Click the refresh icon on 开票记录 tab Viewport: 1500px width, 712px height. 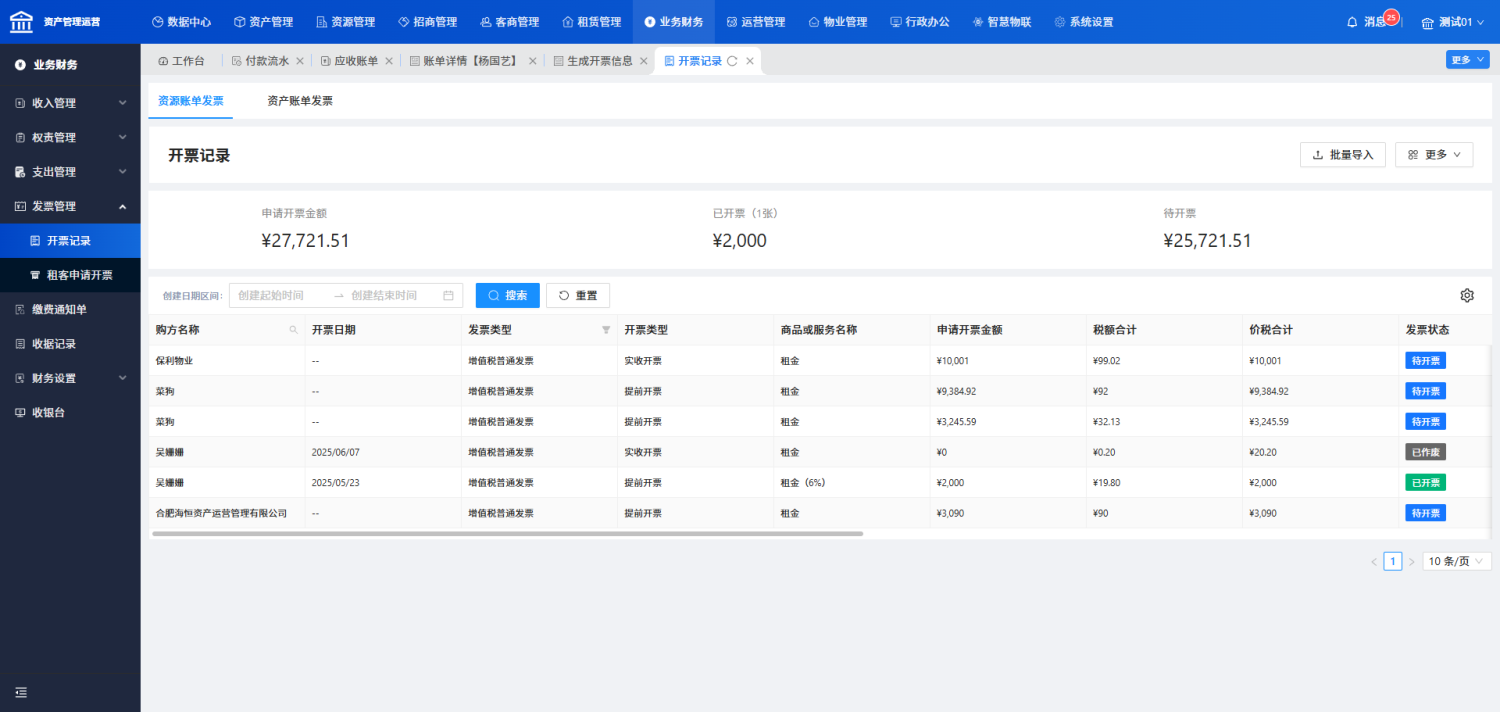pyautogui.click(x=732, y=61)
